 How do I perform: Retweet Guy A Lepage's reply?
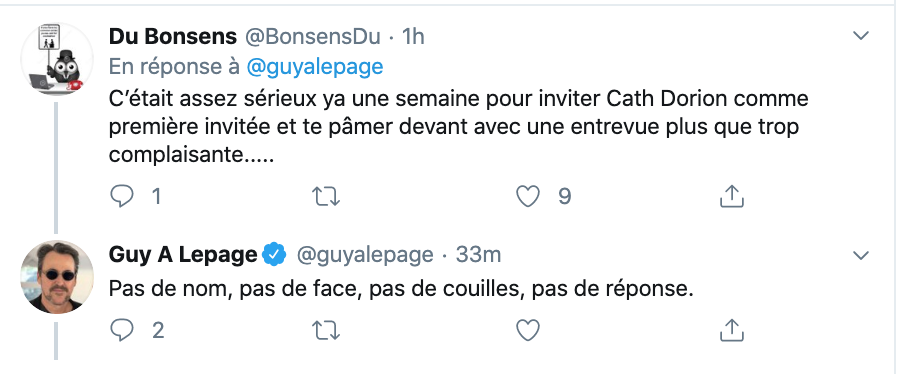point(326,330)
